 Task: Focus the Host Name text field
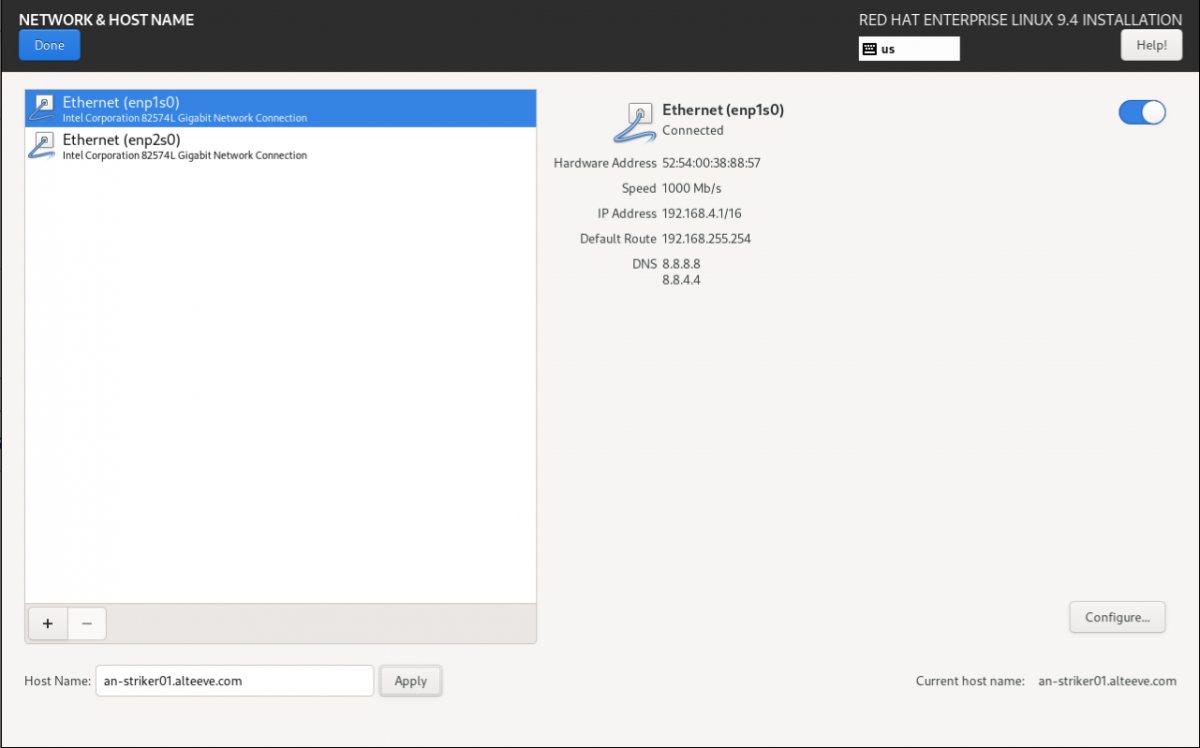tap(234, 681)
